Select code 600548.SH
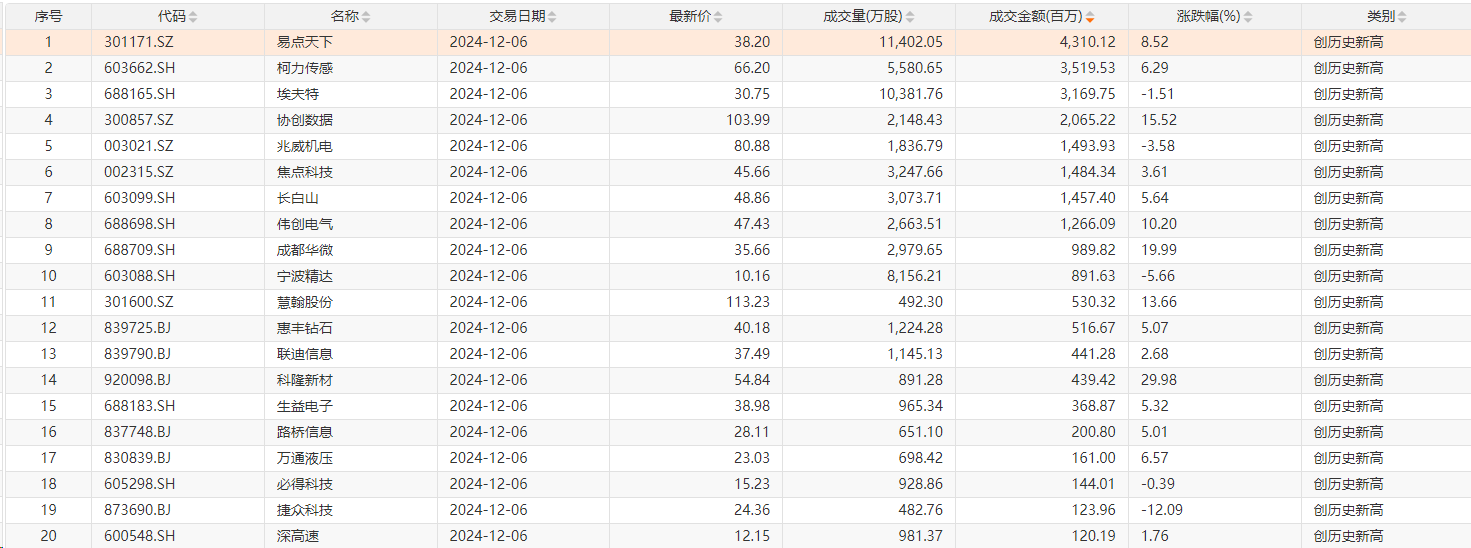The width and height of the screenshot is (1471, 548). (139, 536)
